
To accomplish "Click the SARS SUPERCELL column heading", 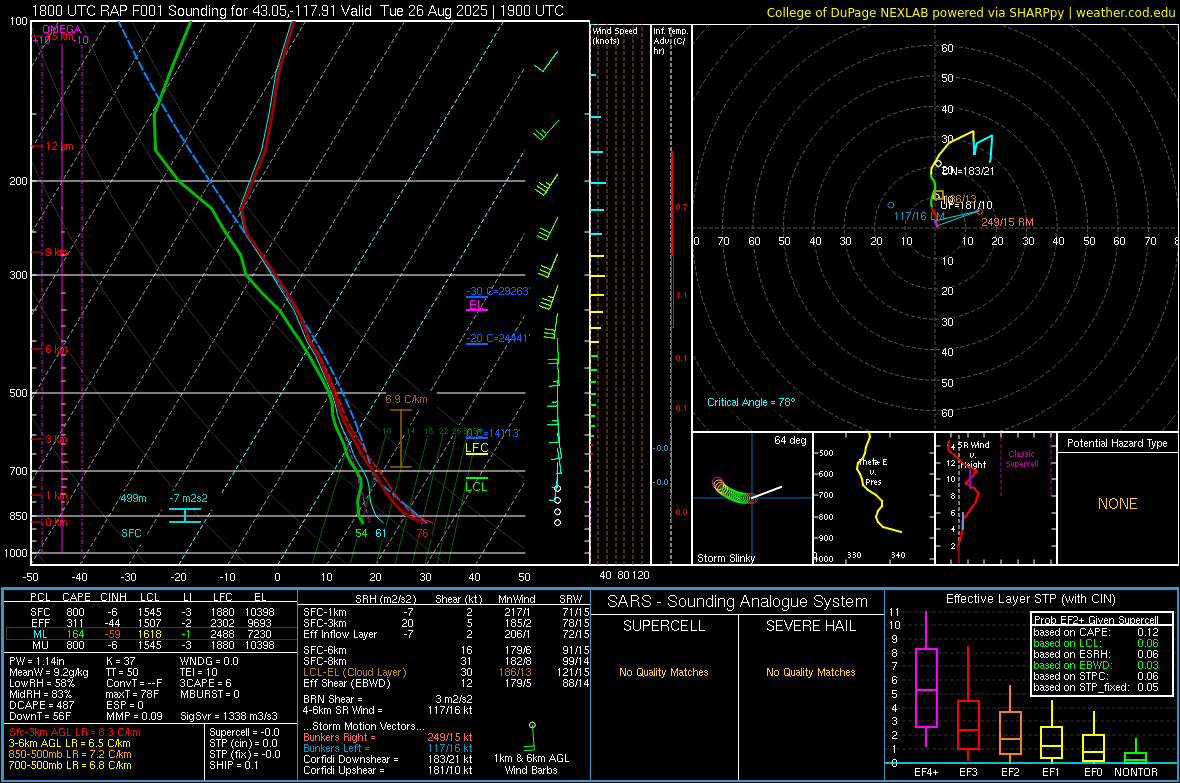I will coord(664,626).
